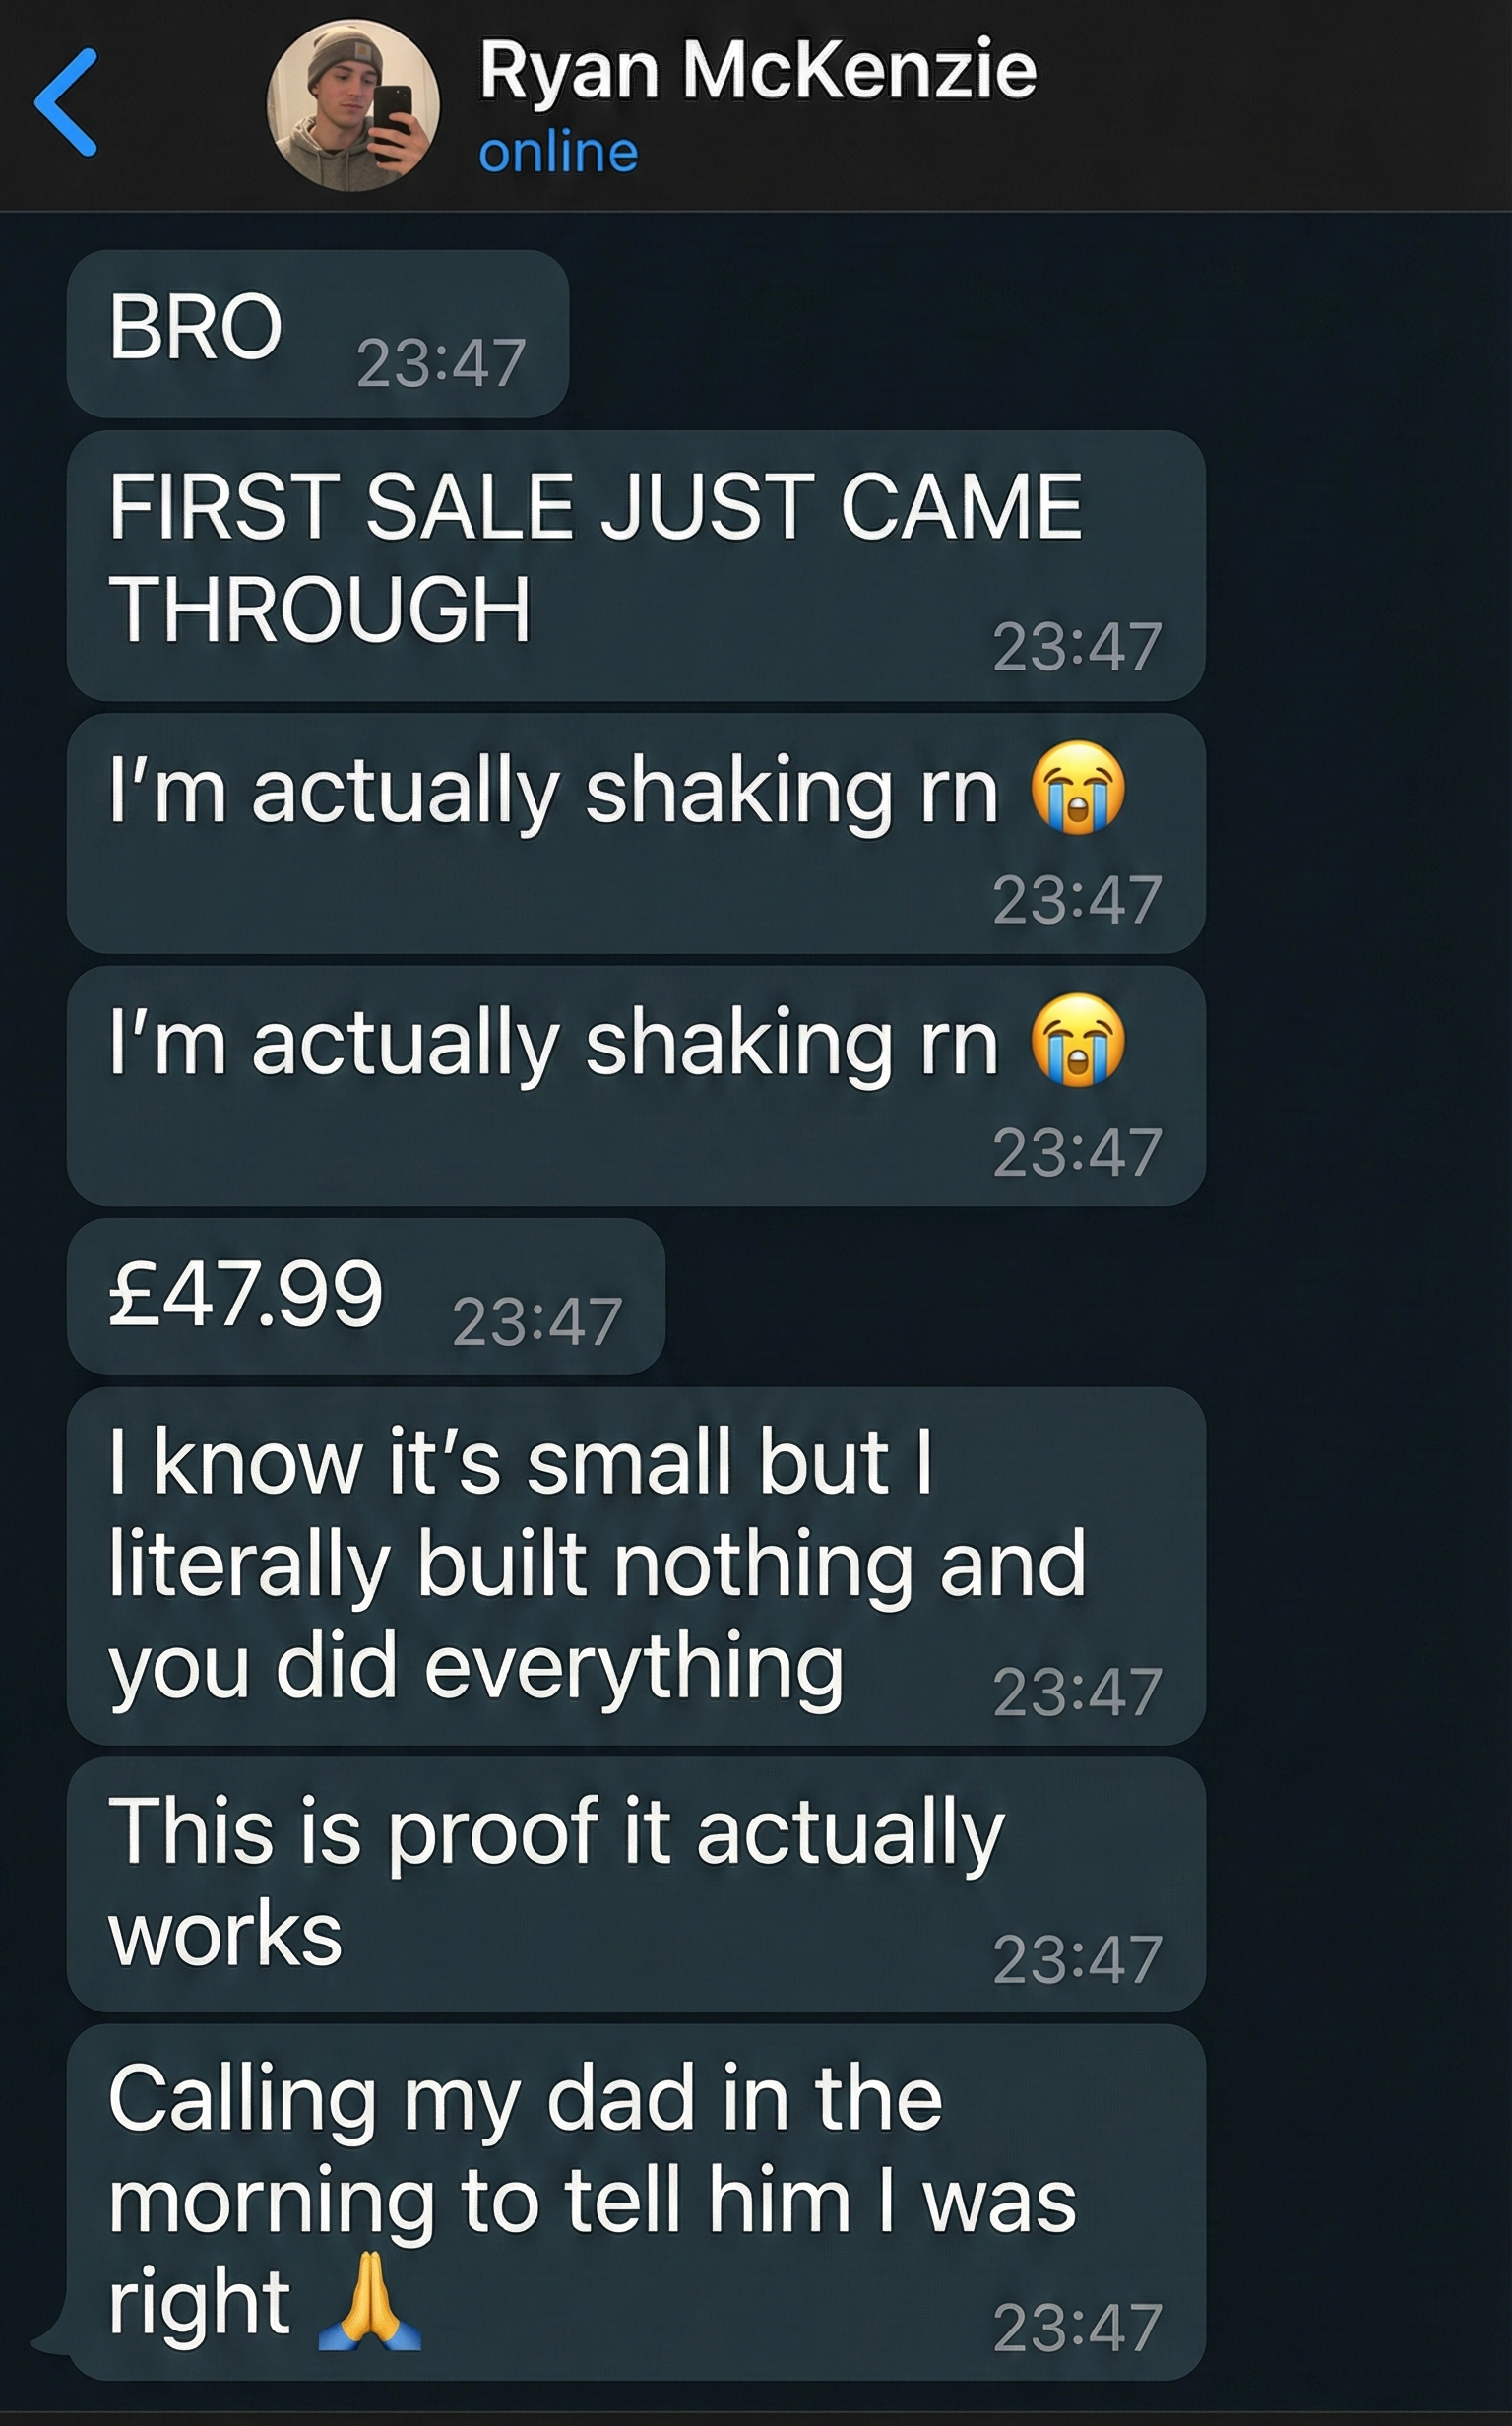Tap the crying emoji in the second shaking message
This screenshot has height=2426, width=1512.
coord(1077,1042)
